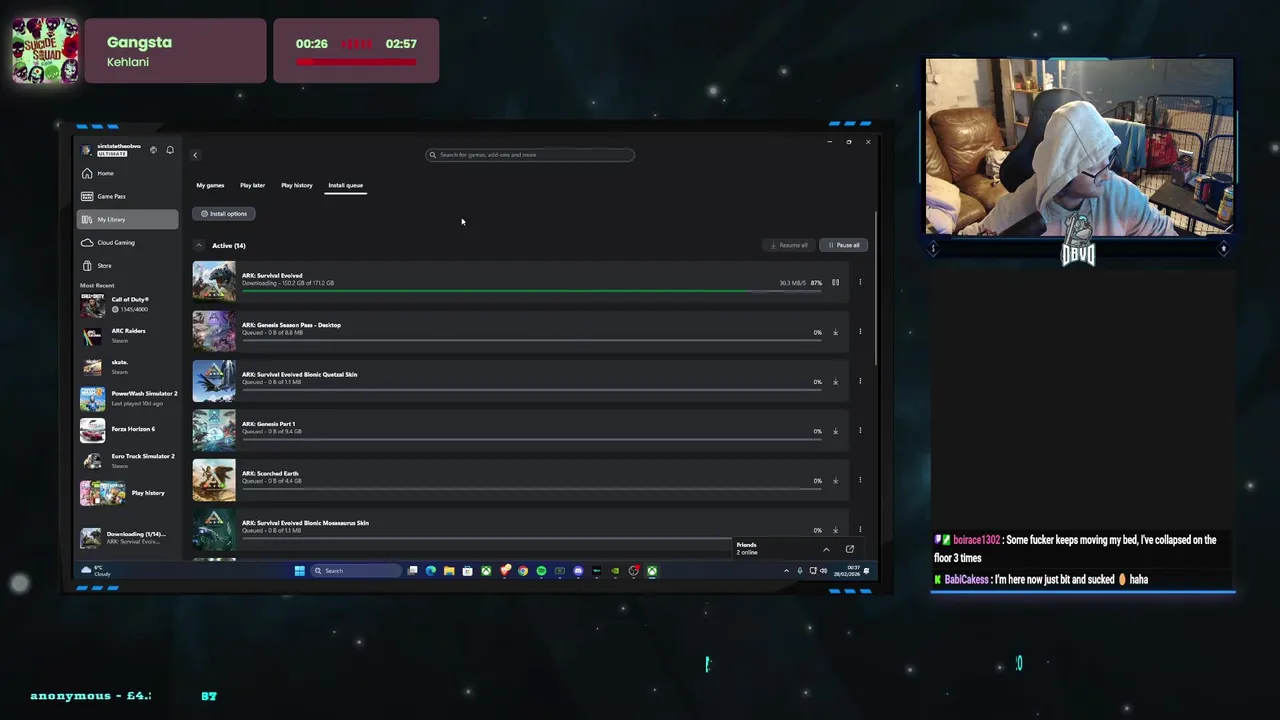1280x720 pixels.
Task: Open the notifications bell
Action: pos(170,150)
